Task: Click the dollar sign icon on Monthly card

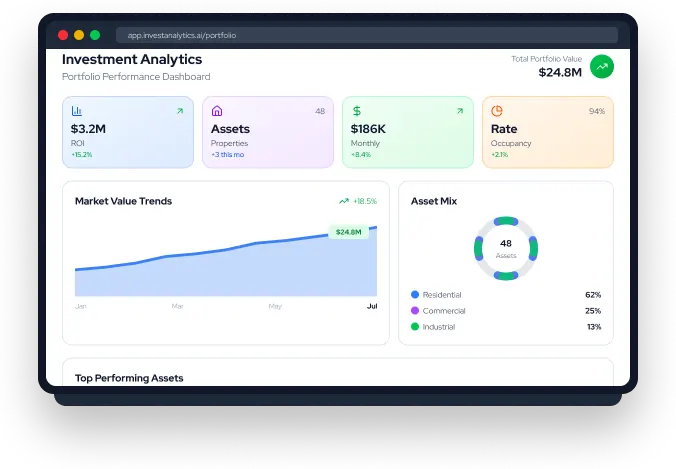Action: coord(357,111)
